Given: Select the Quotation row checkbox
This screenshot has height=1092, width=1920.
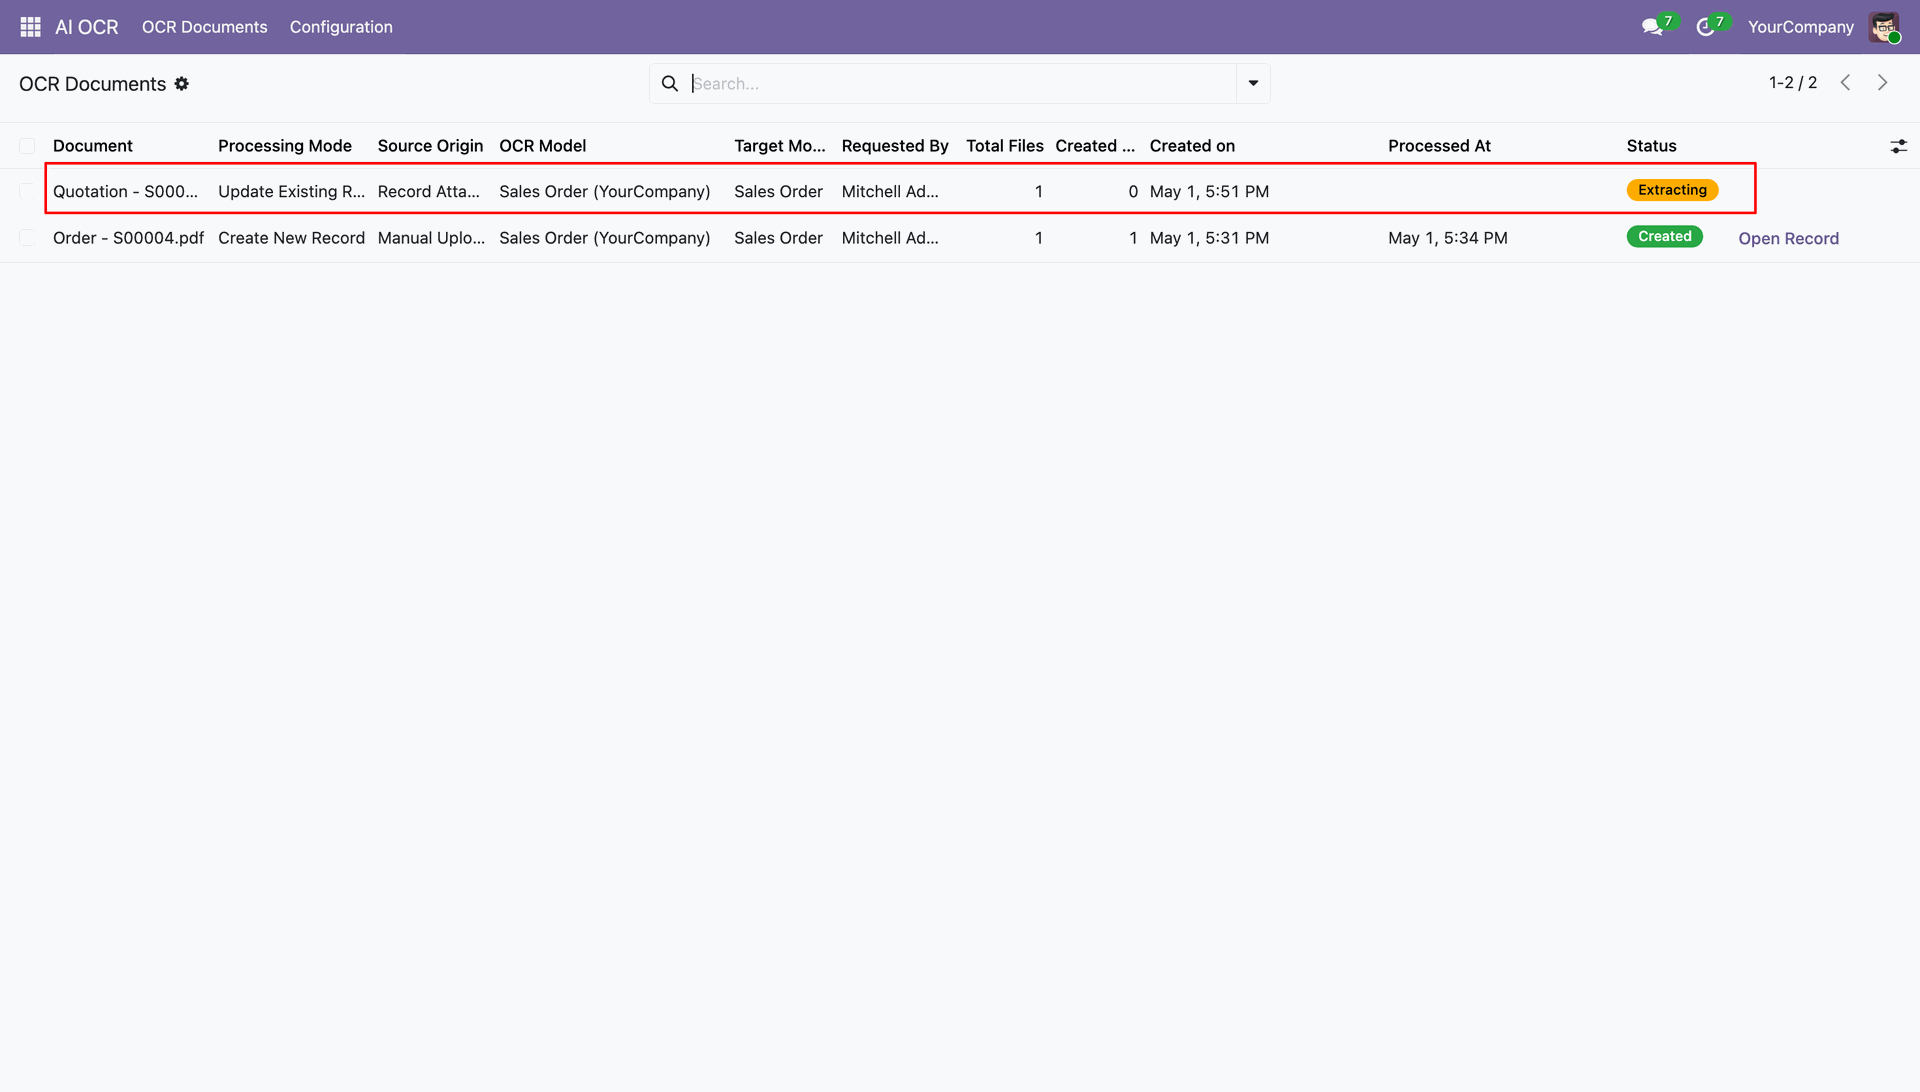Looking at the screenshot, I should [27, 191].
